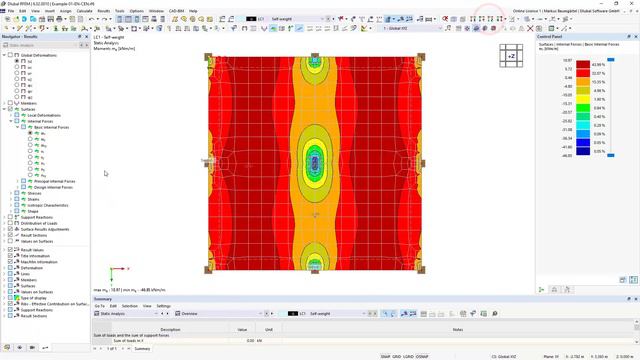Expand the Members tree node
Screen dimensions: 640x360
coord(4,103)
